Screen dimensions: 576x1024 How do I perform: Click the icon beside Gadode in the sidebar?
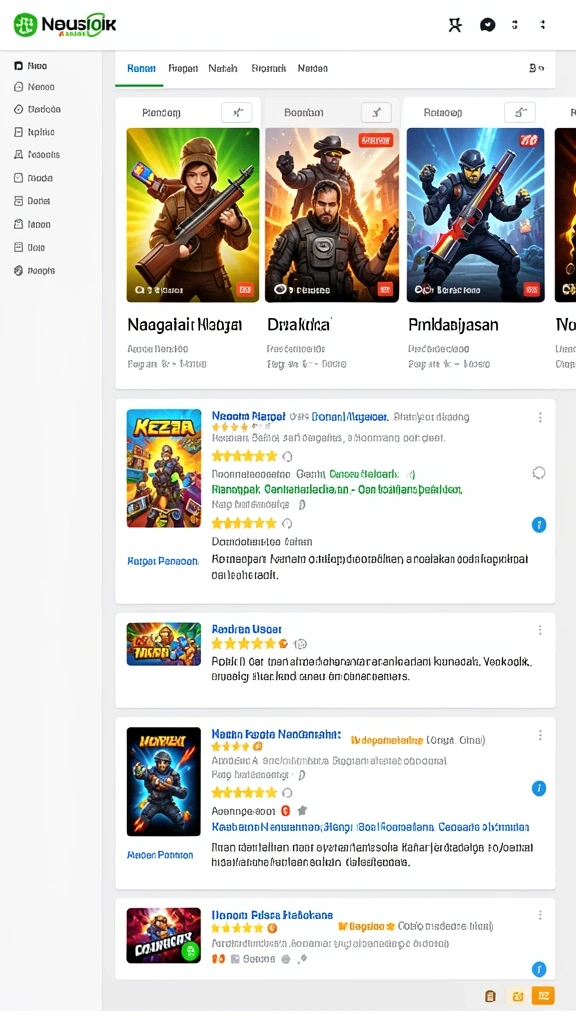pyautogui.click(x=18, y=109)
